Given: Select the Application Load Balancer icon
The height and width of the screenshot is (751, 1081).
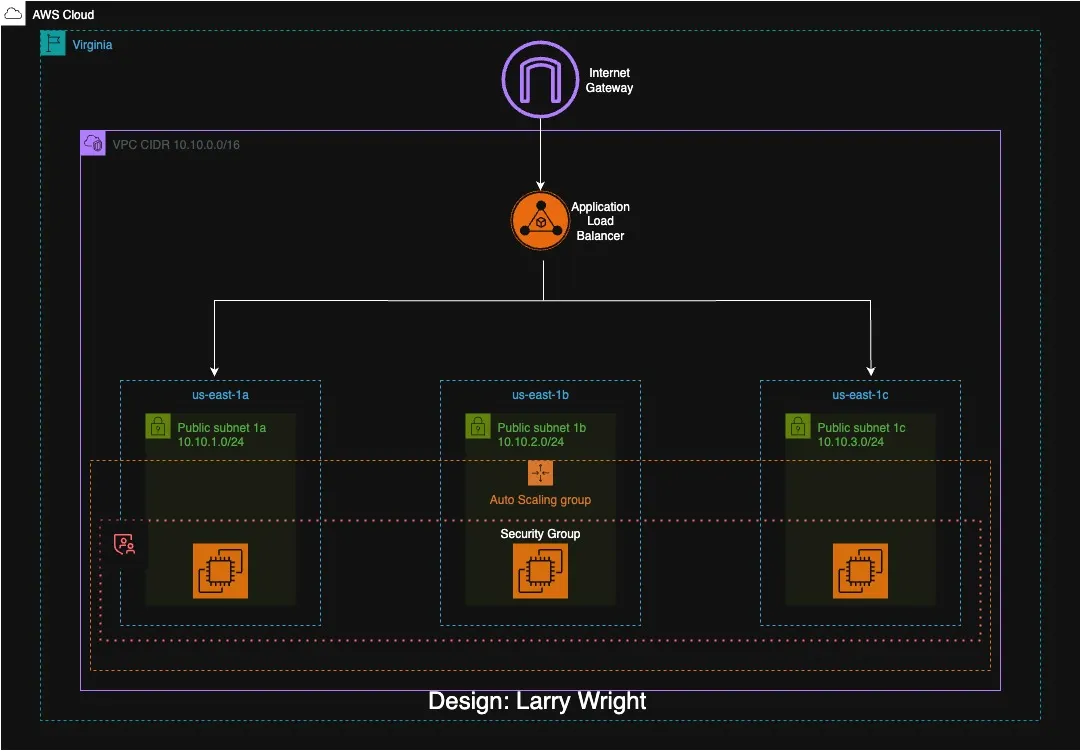Looking at the screenshot, I should point(540,220).
